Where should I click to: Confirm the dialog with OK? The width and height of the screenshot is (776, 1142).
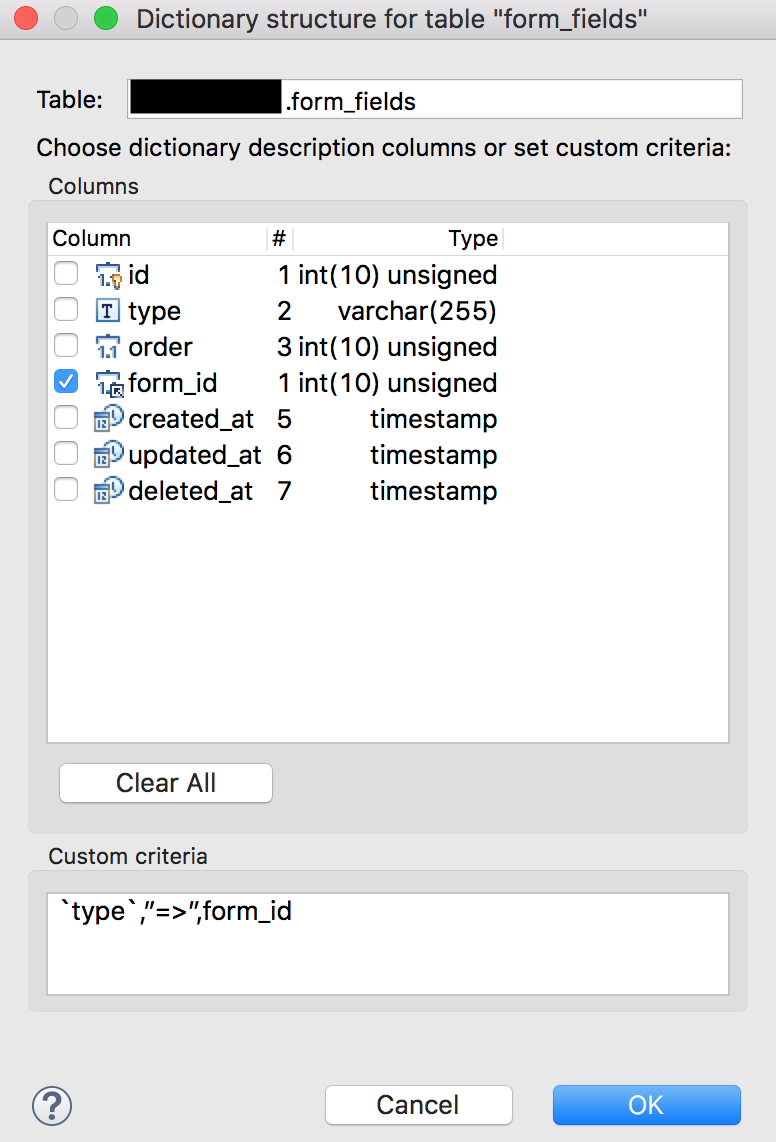(x=646, y=1105)
